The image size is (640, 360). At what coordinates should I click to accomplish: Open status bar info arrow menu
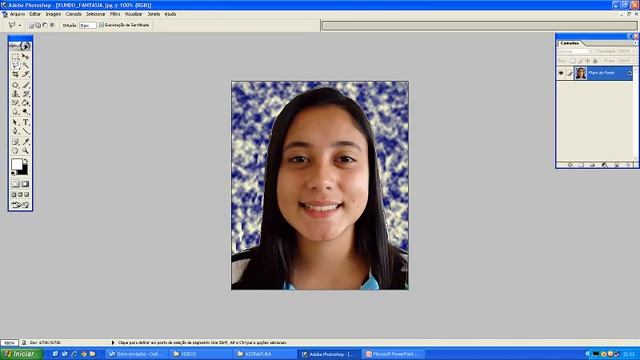tap(113, 343)
